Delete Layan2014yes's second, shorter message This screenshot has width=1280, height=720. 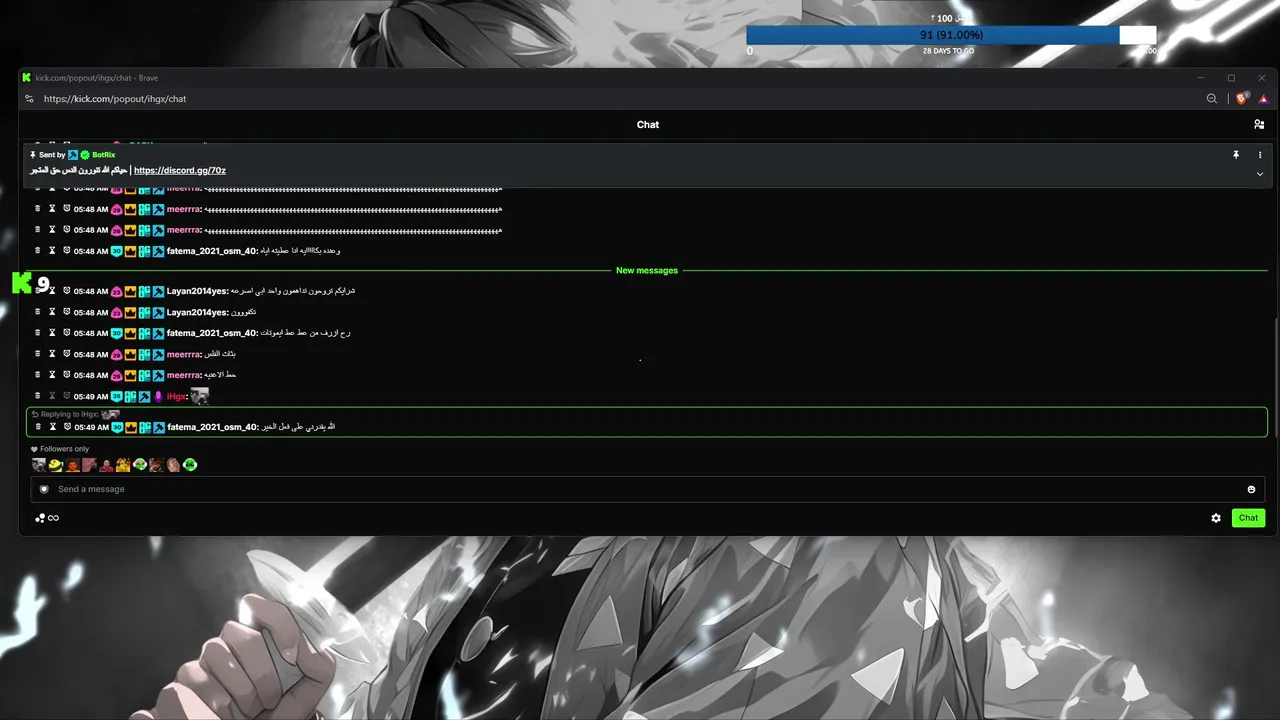coord(38,312)
